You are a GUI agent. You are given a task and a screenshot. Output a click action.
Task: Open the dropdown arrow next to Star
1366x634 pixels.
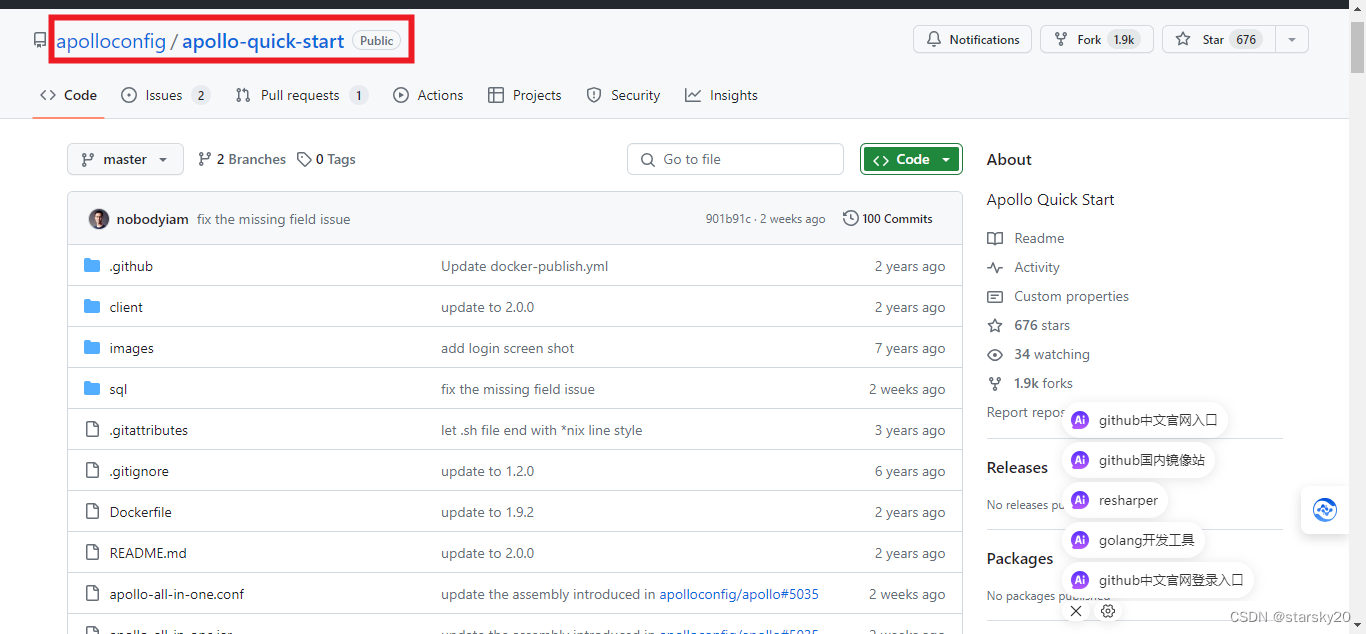pyautogui.click(x=1292, y=40)
